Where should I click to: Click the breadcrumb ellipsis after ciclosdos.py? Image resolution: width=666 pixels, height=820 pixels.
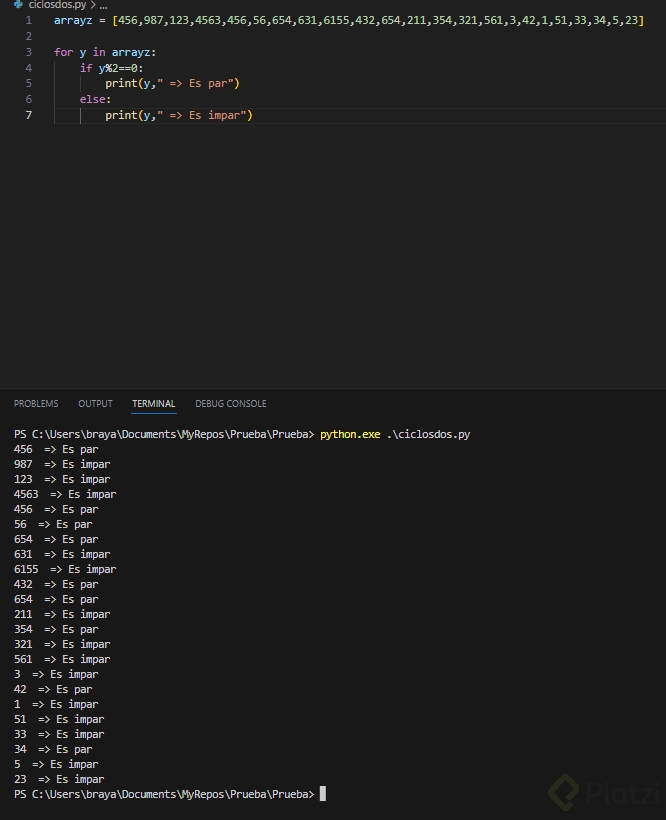tap(103, 5)
